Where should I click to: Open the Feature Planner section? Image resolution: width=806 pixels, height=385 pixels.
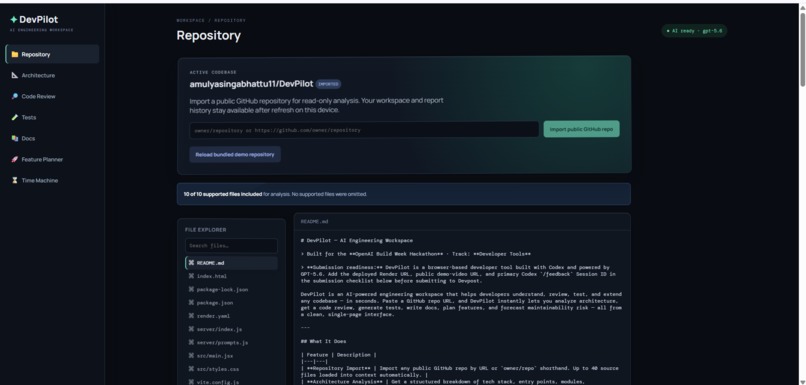click(x=52, y=160)
